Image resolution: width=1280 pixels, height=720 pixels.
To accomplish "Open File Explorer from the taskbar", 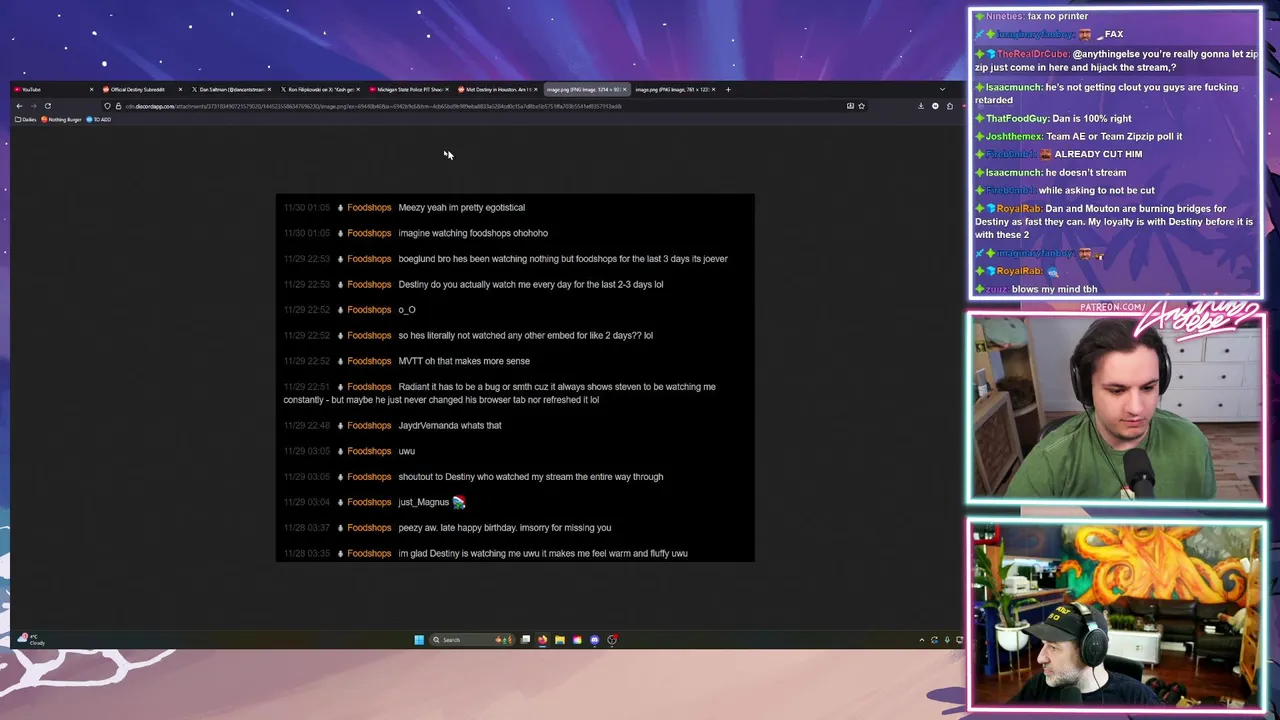I will [560, 640].
